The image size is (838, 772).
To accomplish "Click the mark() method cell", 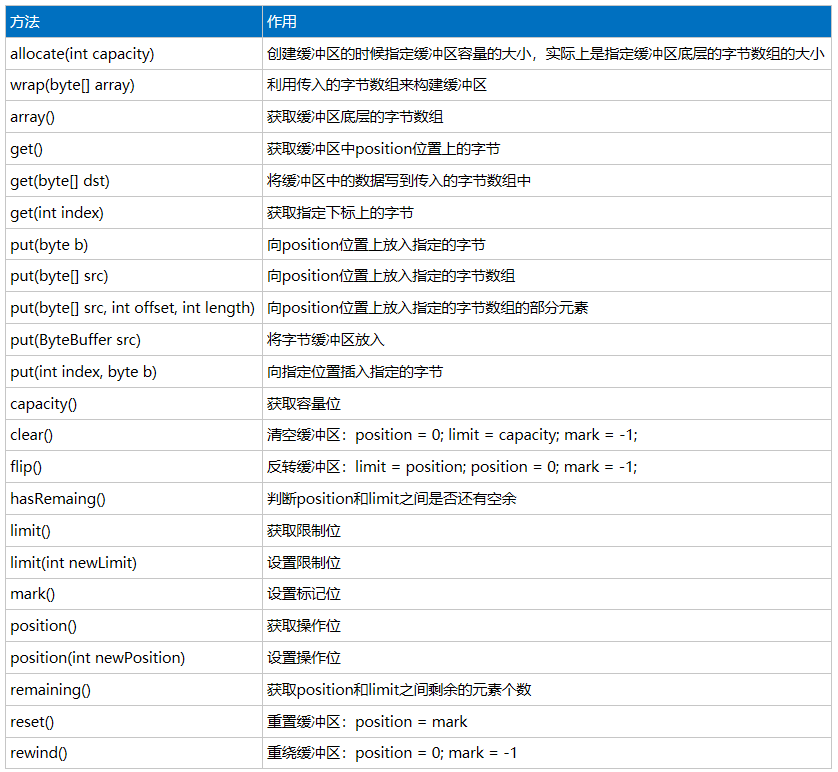I will point(134,594).
